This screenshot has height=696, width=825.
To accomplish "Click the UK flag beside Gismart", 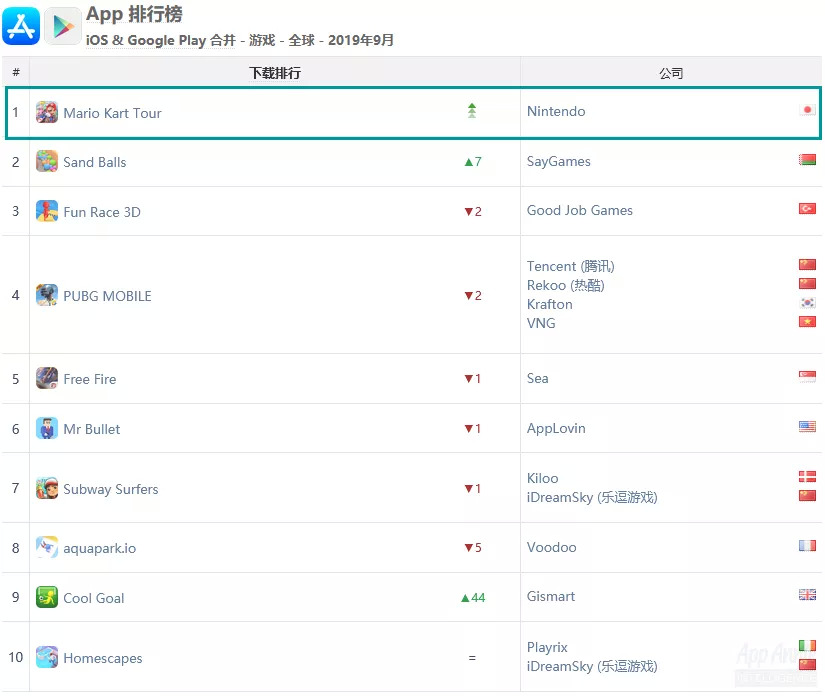I will click(807, 595).
